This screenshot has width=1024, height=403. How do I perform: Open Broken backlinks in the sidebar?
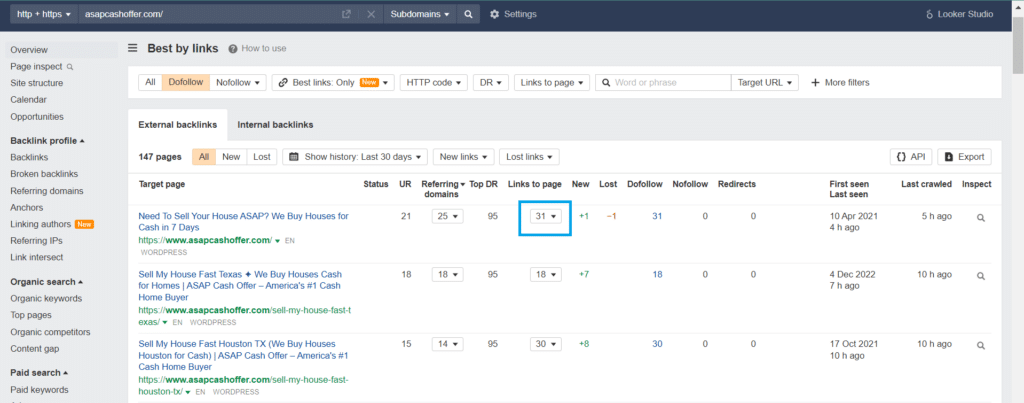pyautogui.click(x=44, y=174)
